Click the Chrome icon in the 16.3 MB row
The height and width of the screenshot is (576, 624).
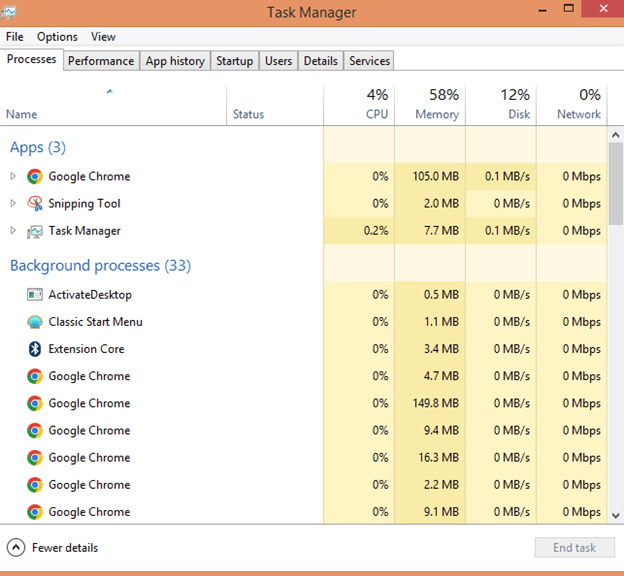[x=35, y=457]
